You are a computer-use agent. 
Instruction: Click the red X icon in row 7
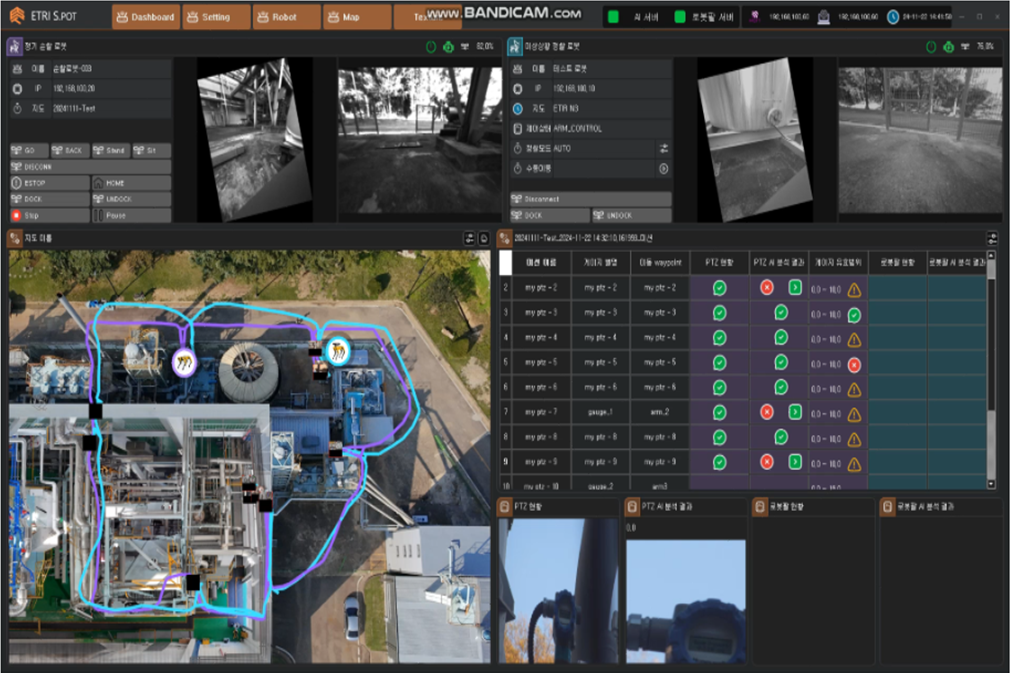(767, 412)
